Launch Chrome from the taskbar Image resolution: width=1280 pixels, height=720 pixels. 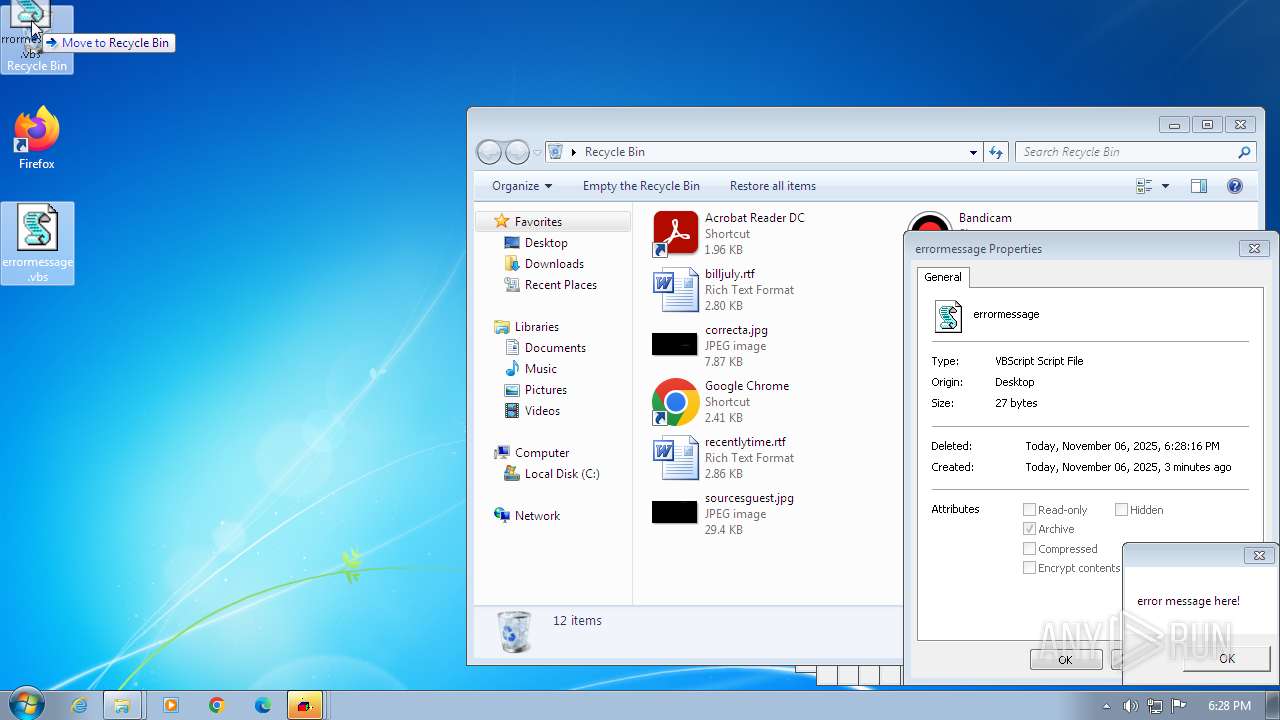(217, 706)
